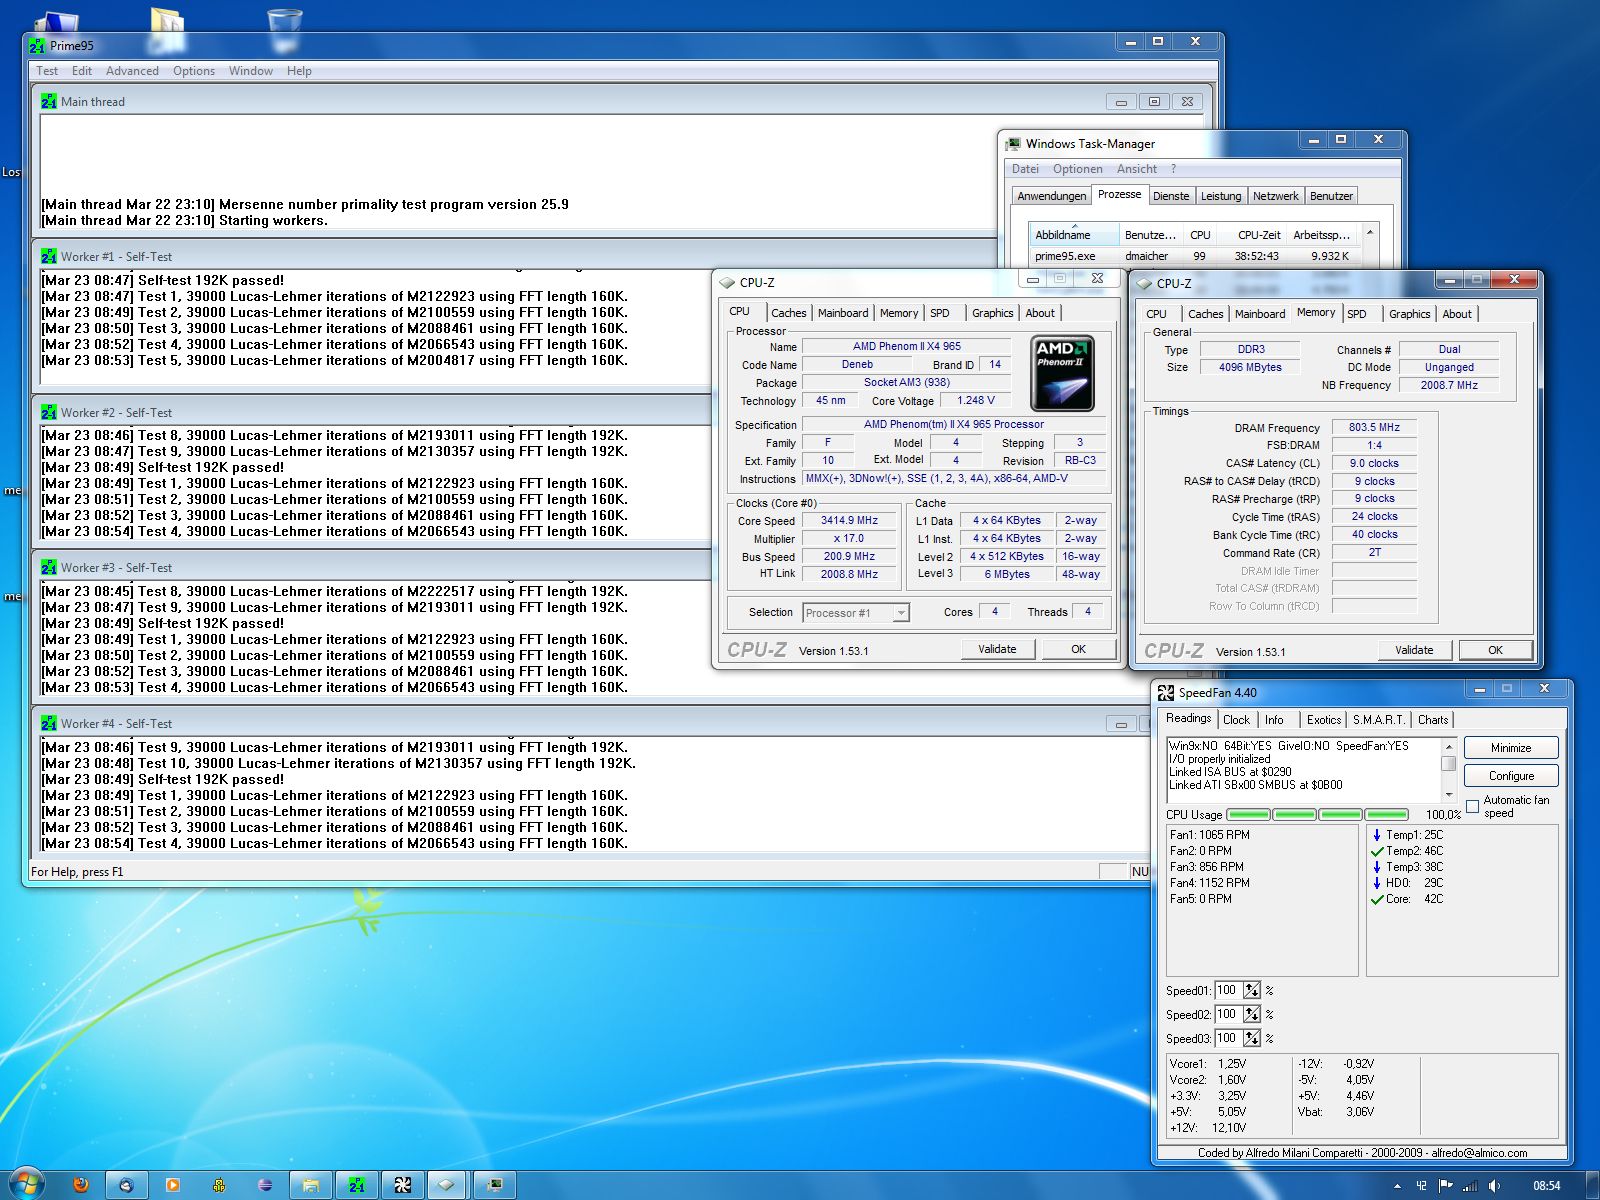Switch to Dienste tab in Task Manager
Screen dimensions: 1600x1200
click(x=1171, y=196)
